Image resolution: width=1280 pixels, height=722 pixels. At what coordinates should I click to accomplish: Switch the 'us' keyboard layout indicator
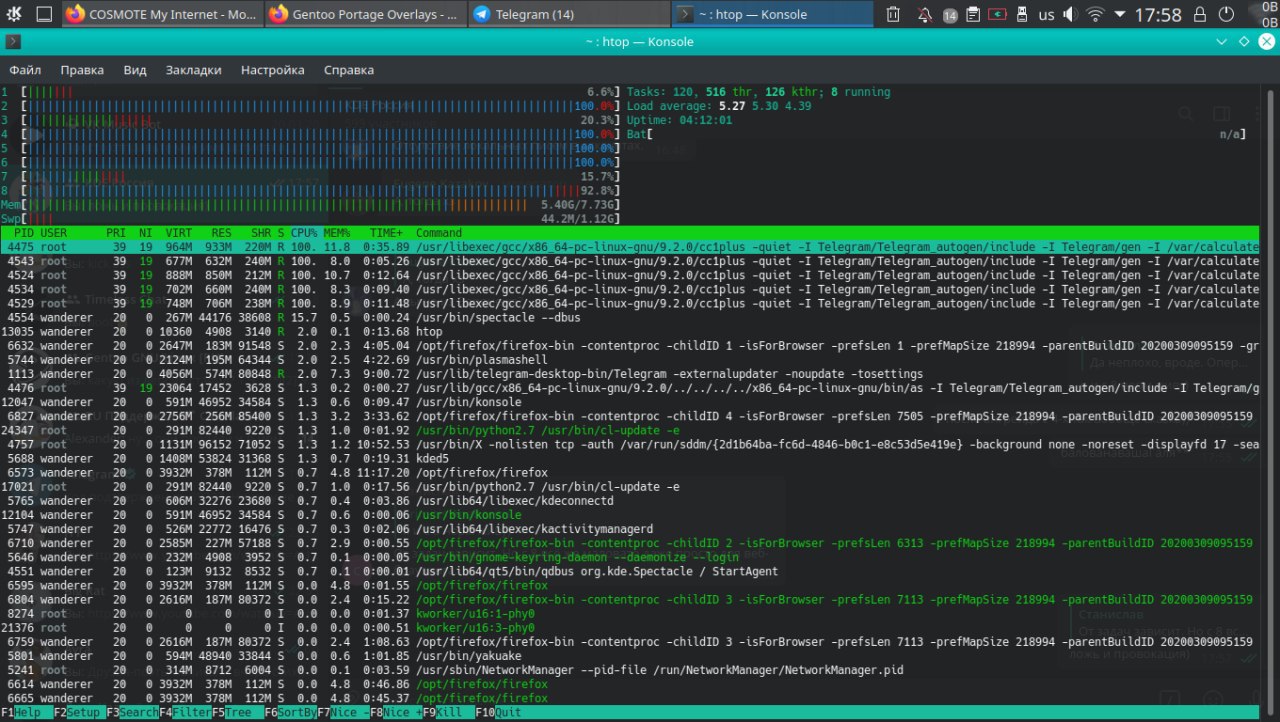pyautogui.click(x=1046, y=15)
